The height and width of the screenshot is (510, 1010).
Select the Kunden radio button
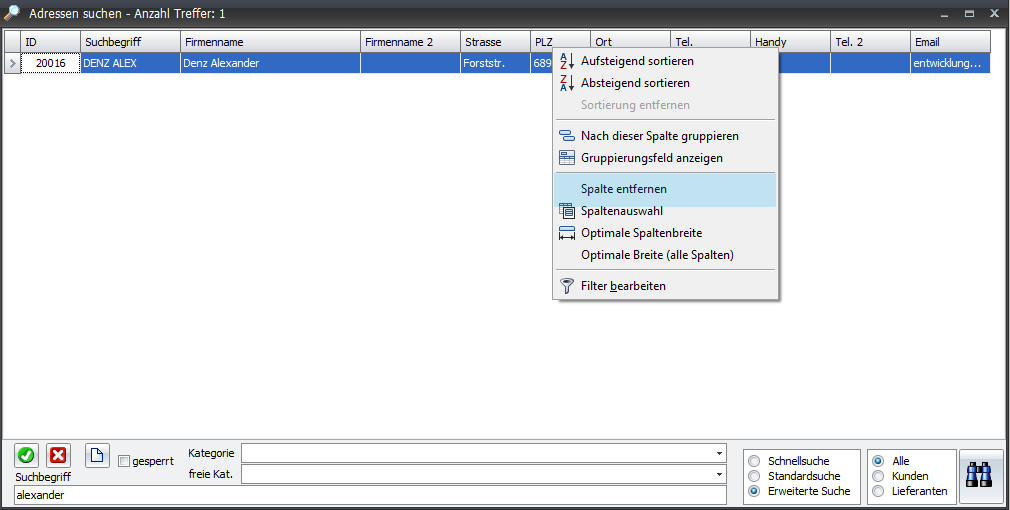coord(878,476)
